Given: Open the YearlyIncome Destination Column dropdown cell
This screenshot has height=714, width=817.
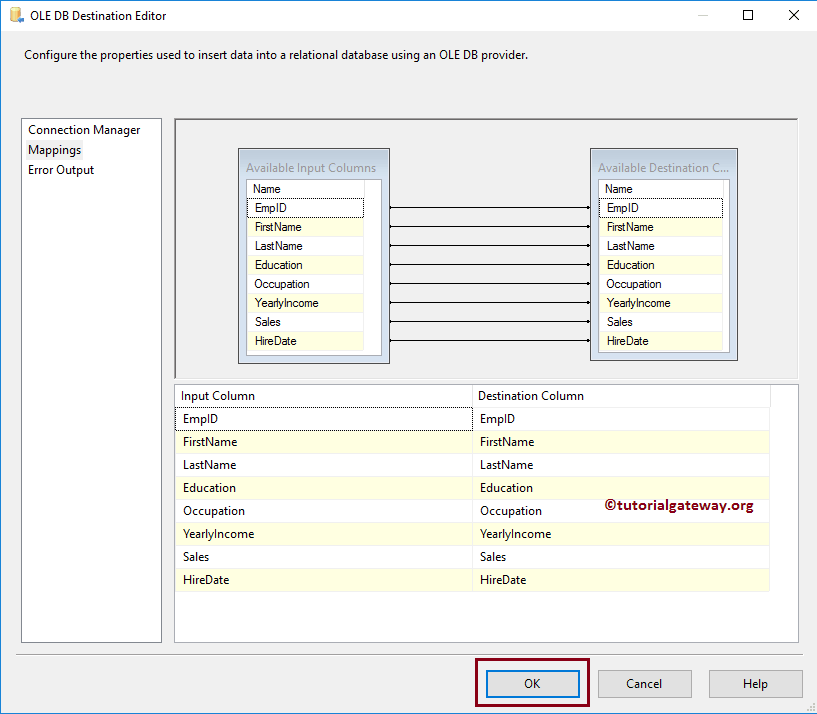Looking at the screenshot, I should click(620, 534).
